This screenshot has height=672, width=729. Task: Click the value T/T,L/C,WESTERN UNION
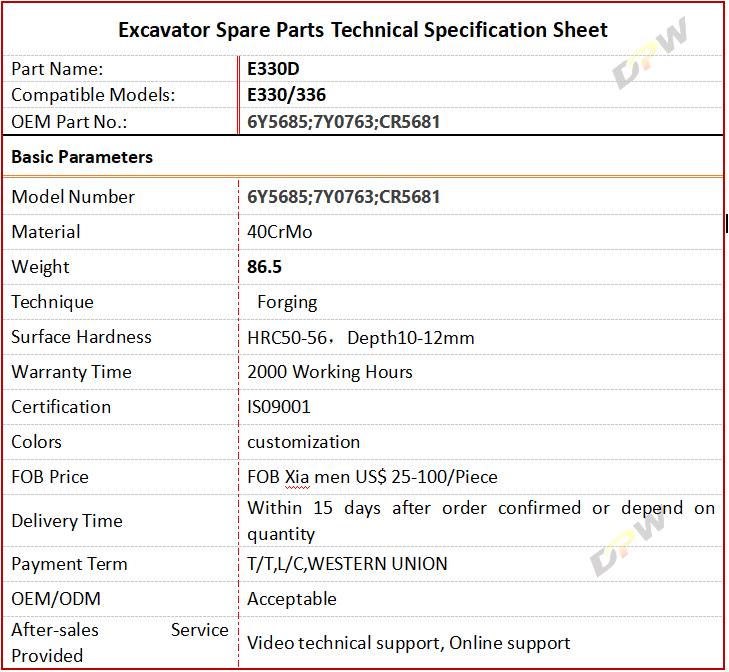click(347, 564)
